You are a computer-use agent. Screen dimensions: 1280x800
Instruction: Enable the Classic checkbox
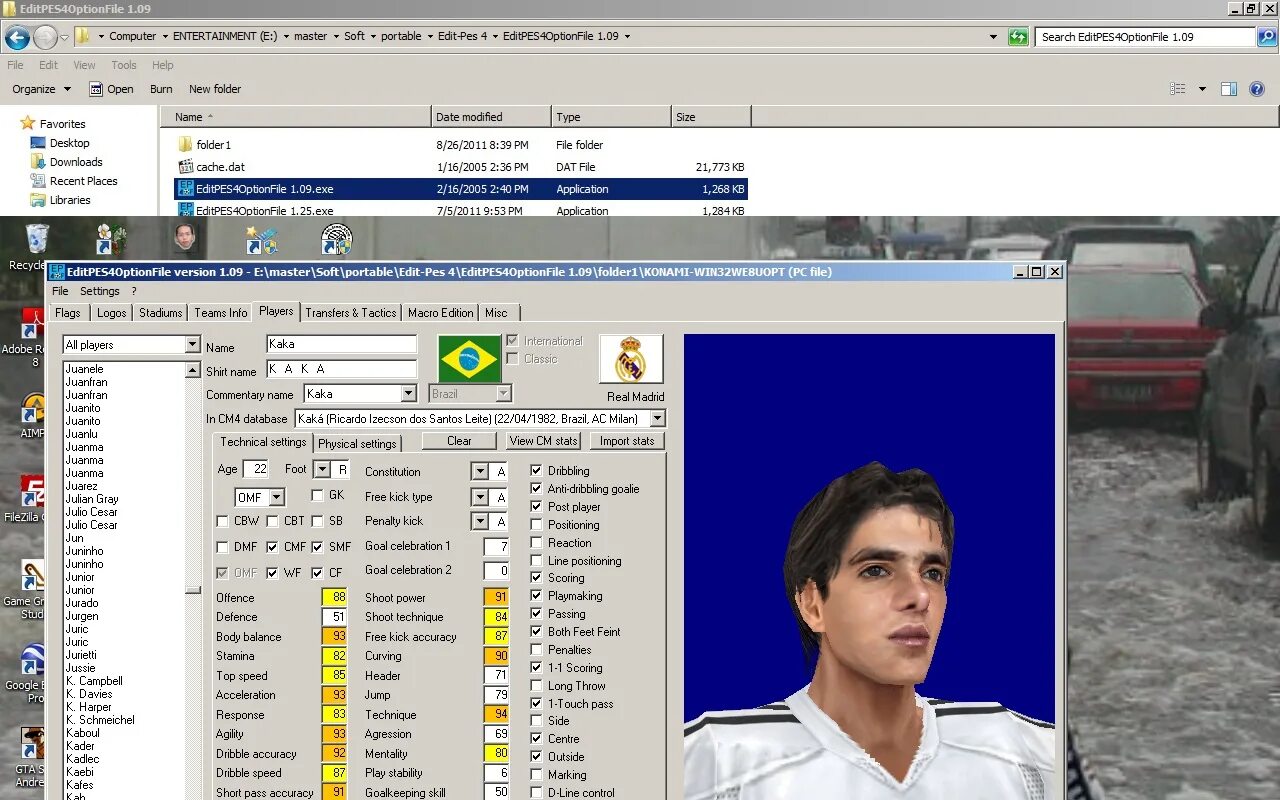point(512,359)
